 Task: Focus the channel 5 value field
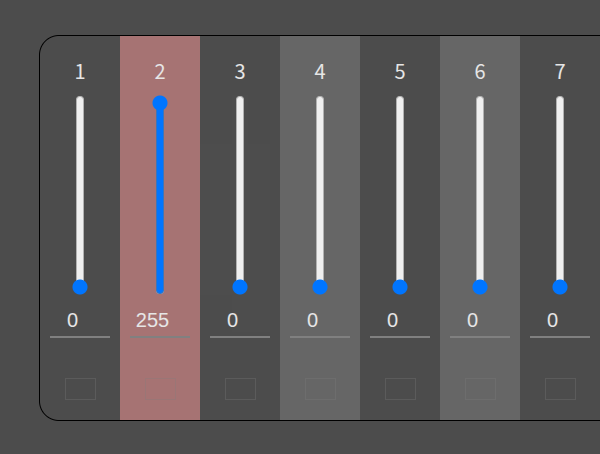pos(400,321)
